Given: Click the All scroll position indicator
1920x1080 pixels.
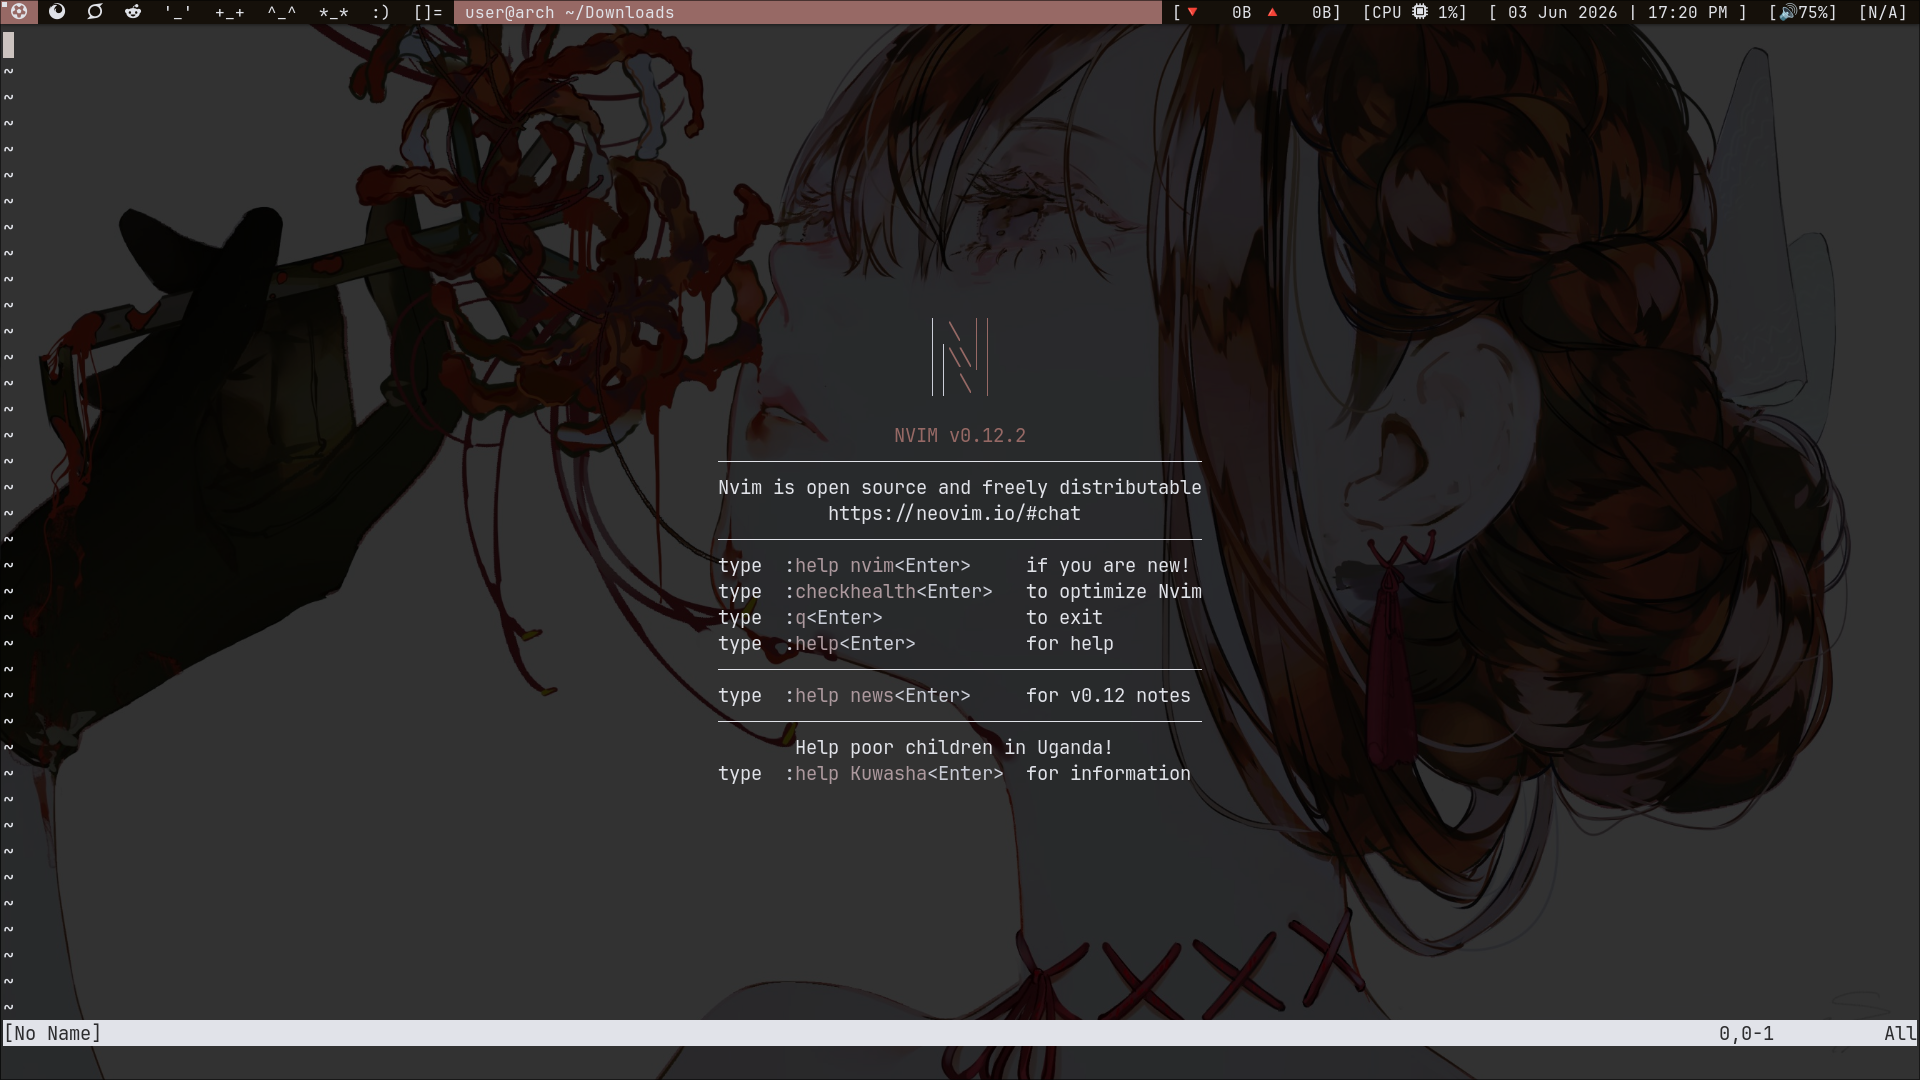Looking at the screenshot, I should pyautogui.click(x=1900, y=1033).
